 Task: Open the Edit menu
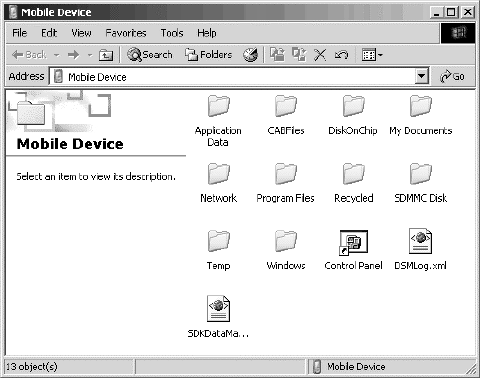(x=49, y=33)
